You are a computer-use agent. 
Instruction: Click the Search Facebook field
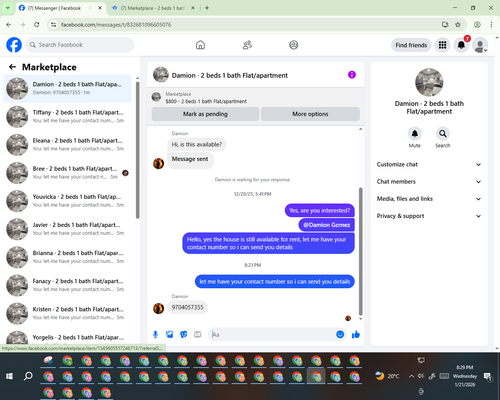tap(80, 45)
